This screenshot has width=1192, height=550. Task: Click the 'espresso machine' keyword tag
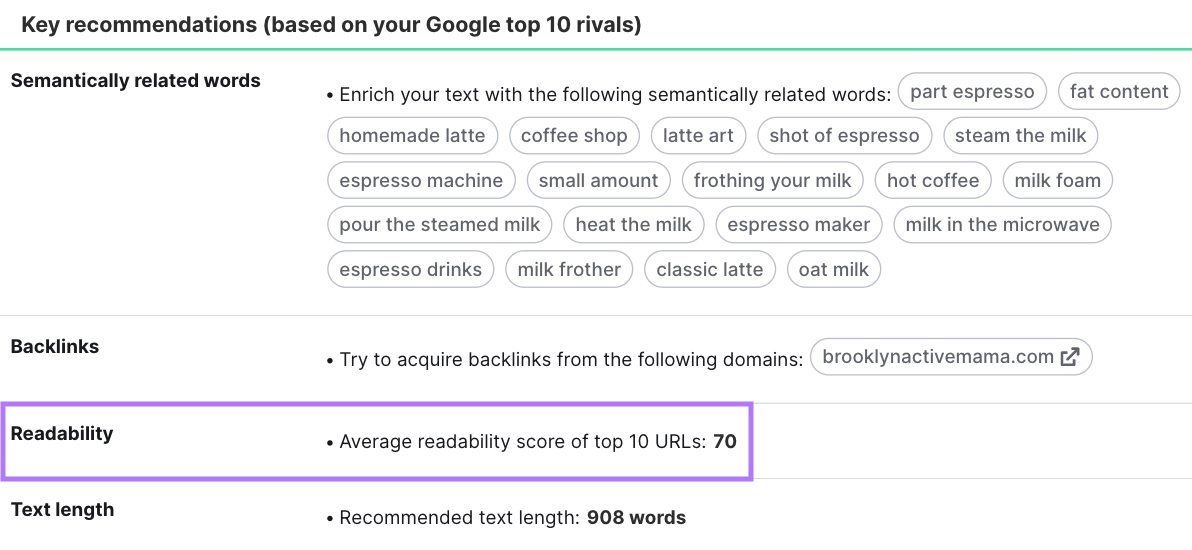pyautogui.click(x=421, y=181)
